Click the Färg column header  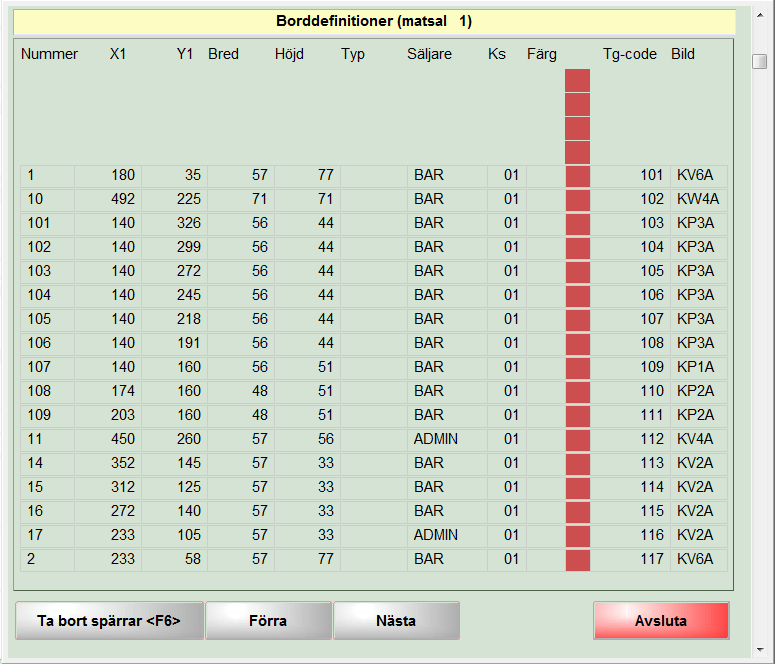[542, 54]
